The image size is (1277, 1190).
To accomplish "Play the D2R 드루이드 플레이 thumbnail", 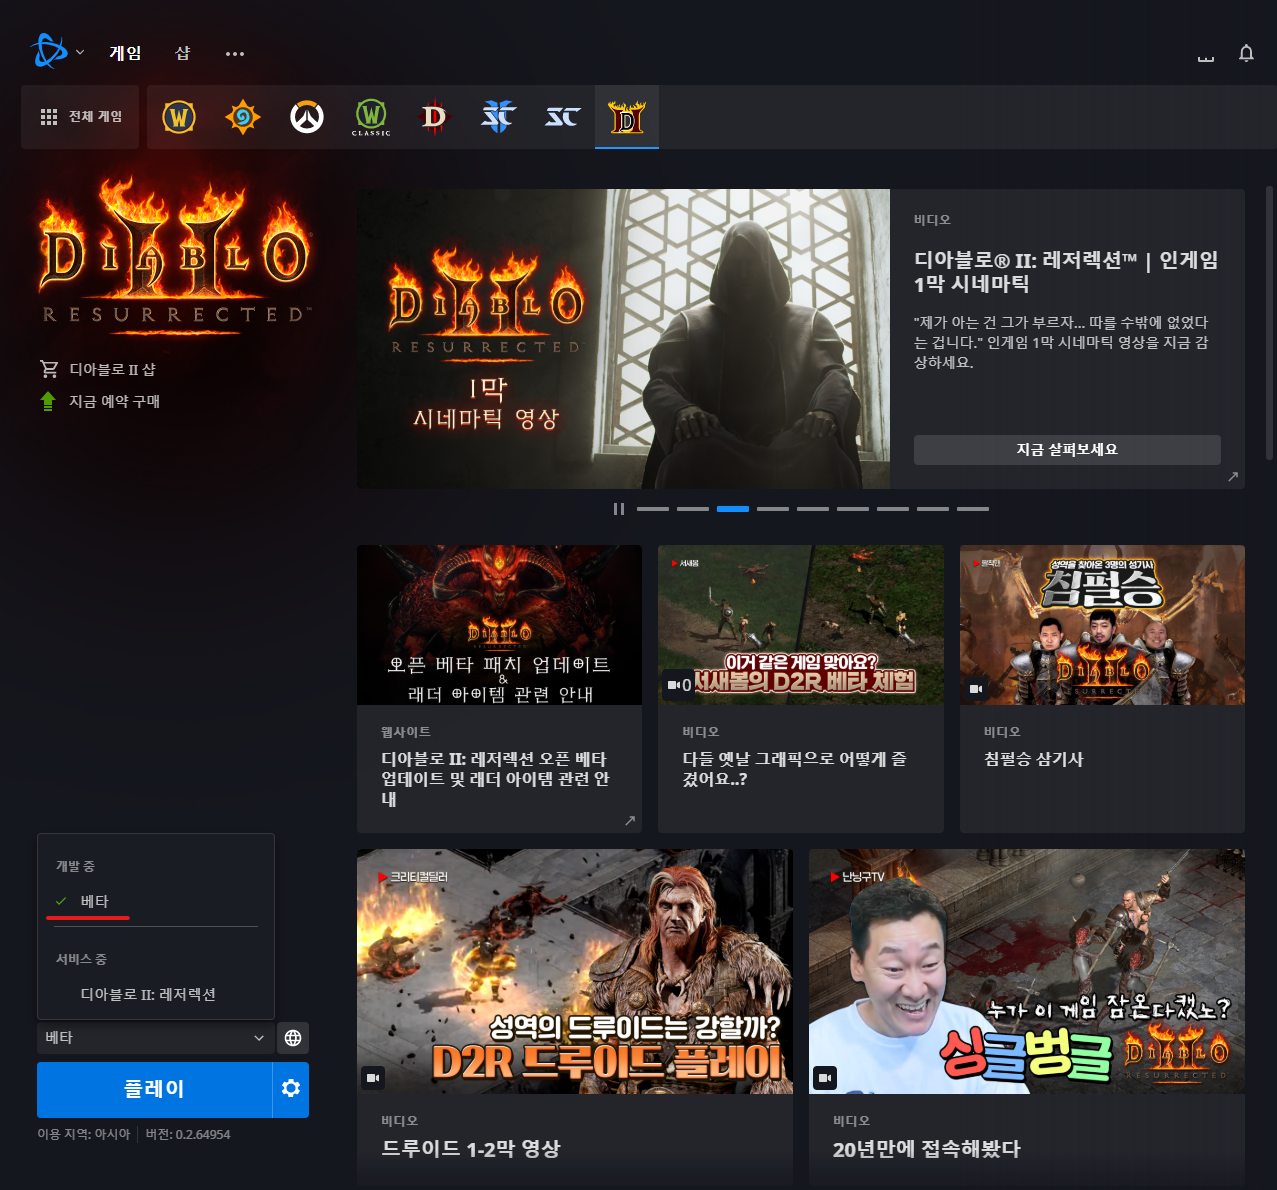I will pos(575,971).
